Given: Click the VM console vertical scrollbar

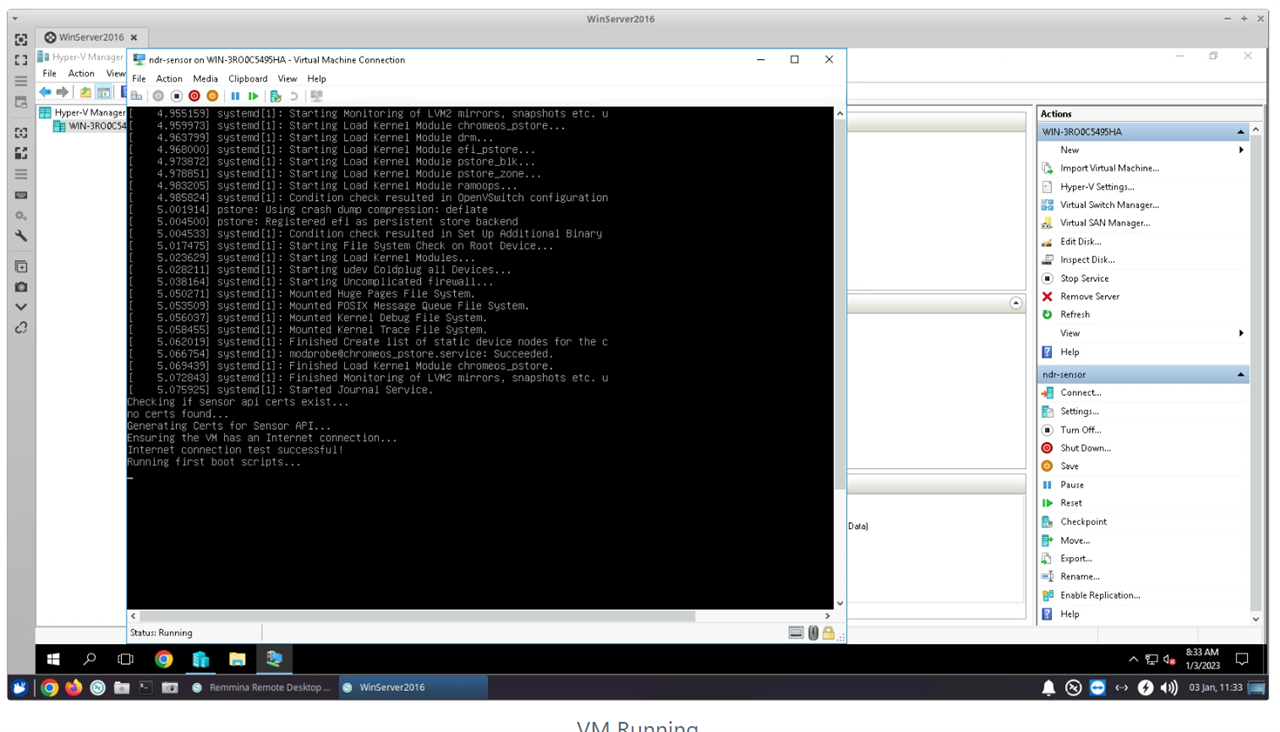Looking at the screenshot, I should 840,303.
